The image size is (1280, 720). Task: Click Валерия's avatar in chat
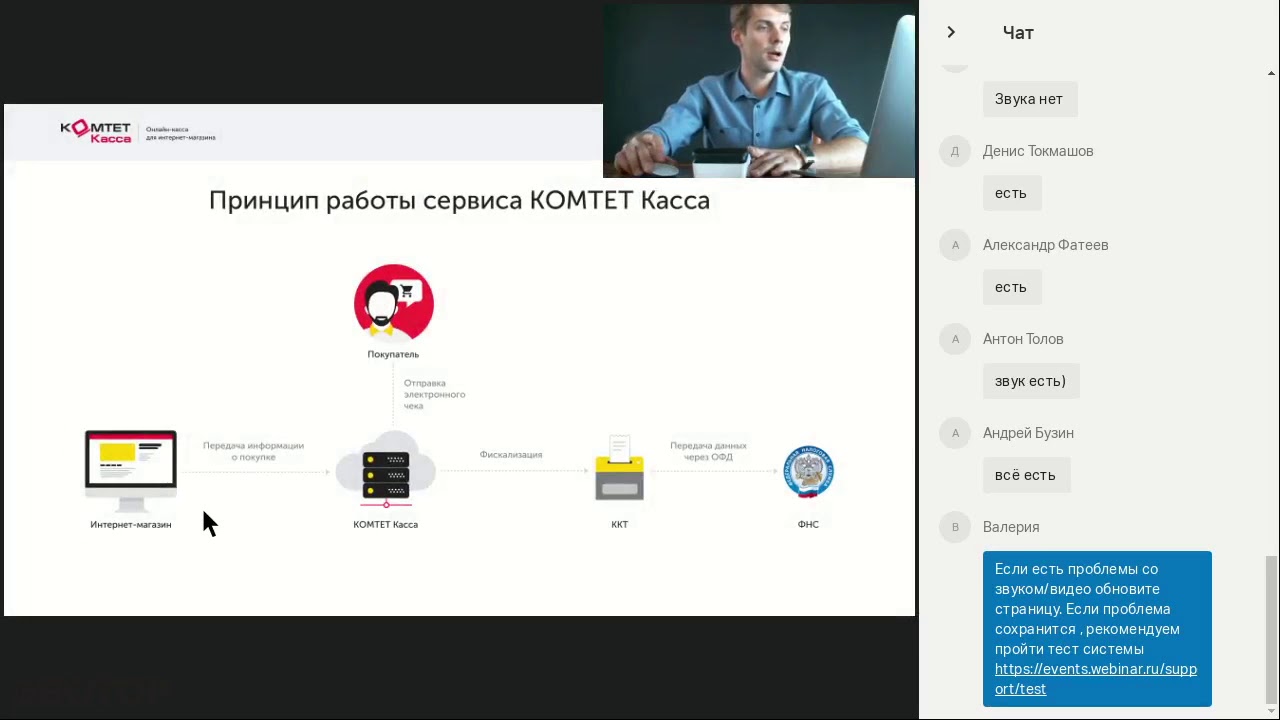[955, 527]
